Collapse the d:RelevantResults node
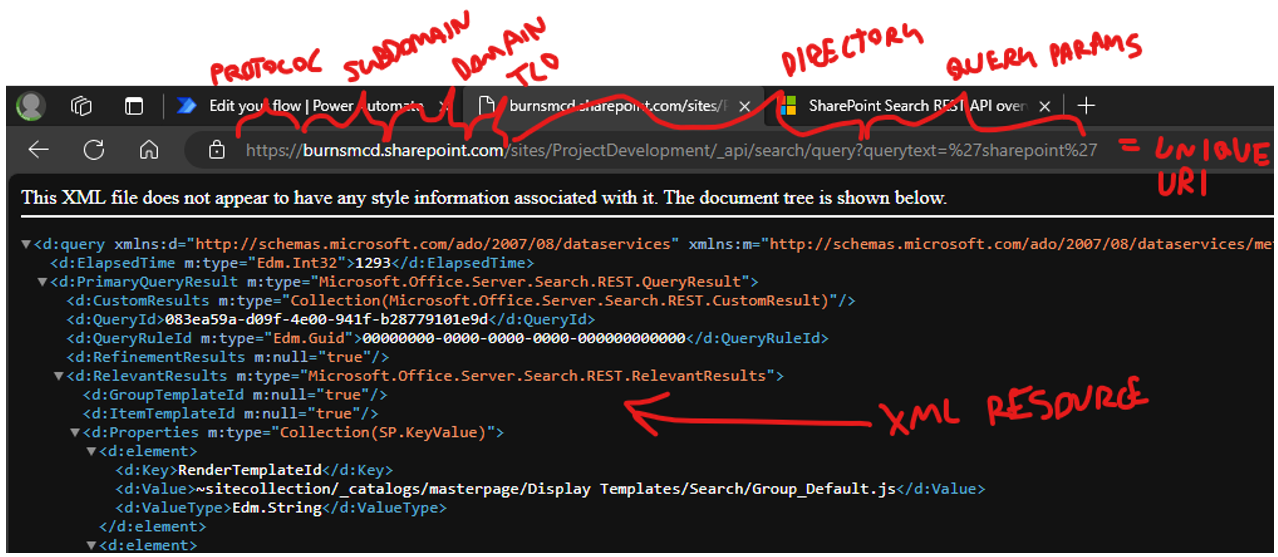The width and height of the screenshot is (1278, 557). tap(58, 376)
